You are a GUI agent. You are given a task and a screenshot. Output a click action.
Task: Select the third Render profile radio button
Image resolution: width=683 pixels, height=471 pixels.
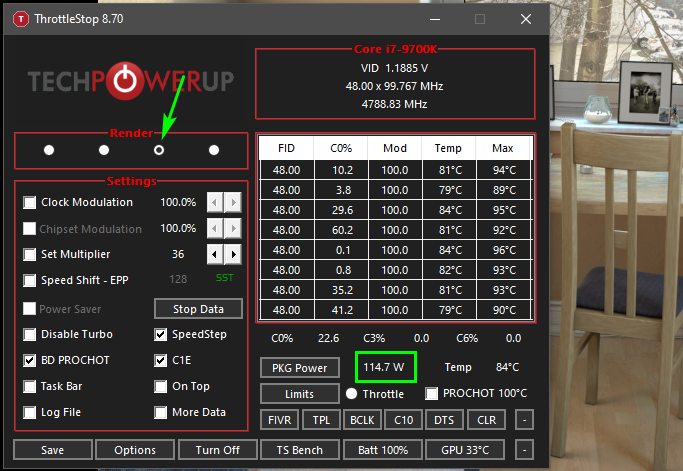pyautogui.click(x=159, y=150)
